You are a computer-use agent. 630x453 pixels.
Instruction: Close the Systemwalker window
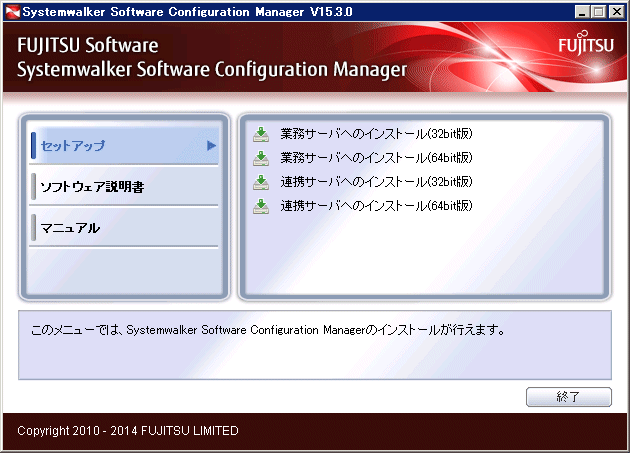click(617, 12)
